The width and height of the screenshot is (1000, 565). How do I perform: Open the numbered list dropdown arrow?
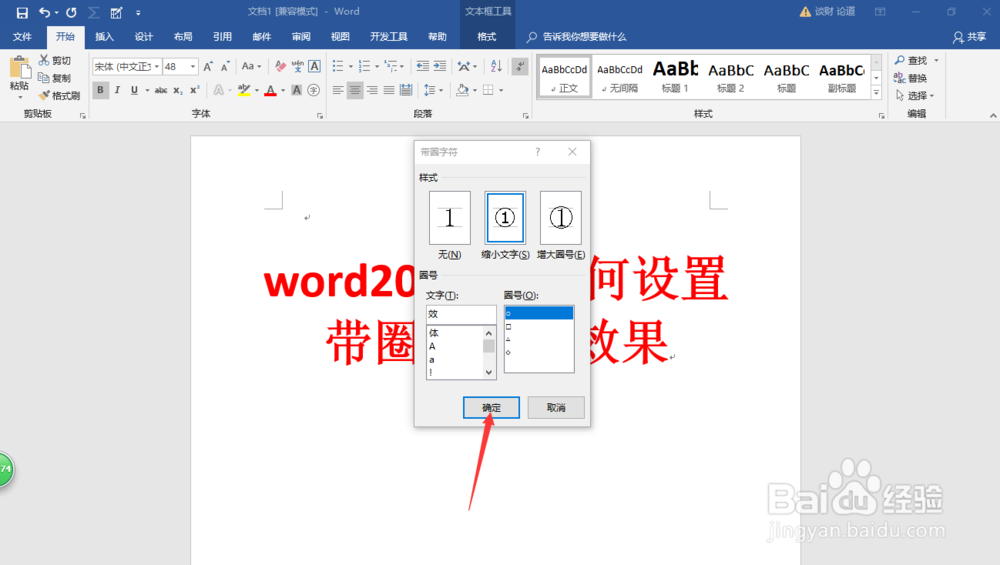click(x=377, y=66)
